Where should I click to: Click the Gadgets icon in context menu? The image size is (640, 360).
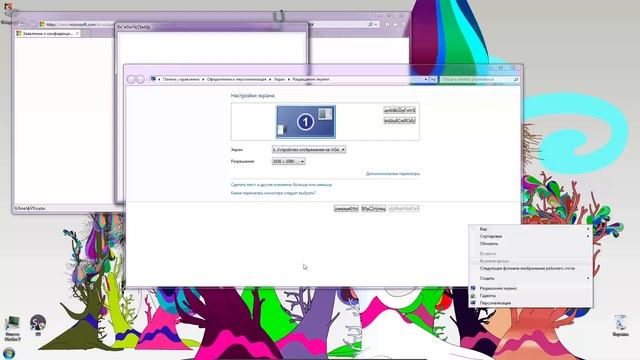[473, 296]
